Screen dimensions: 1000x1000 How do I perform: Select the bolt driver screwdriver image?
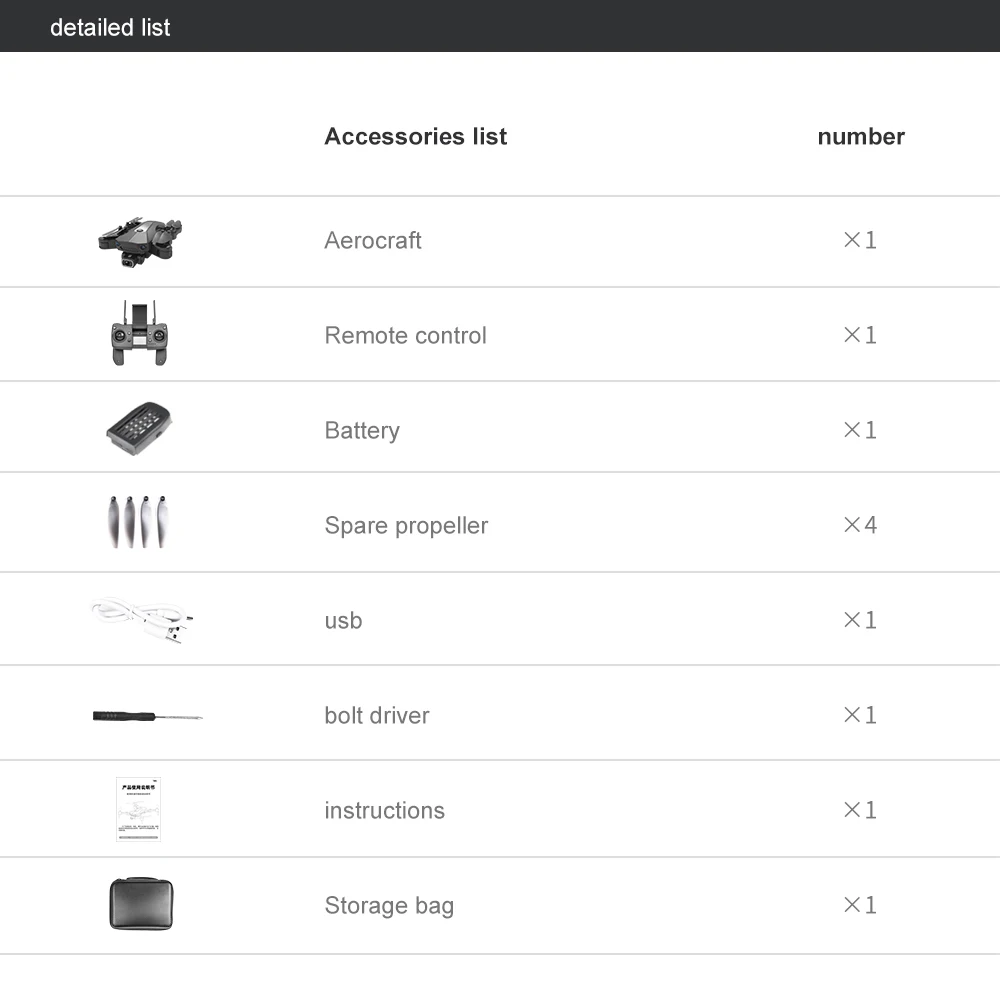click(147, 716)
